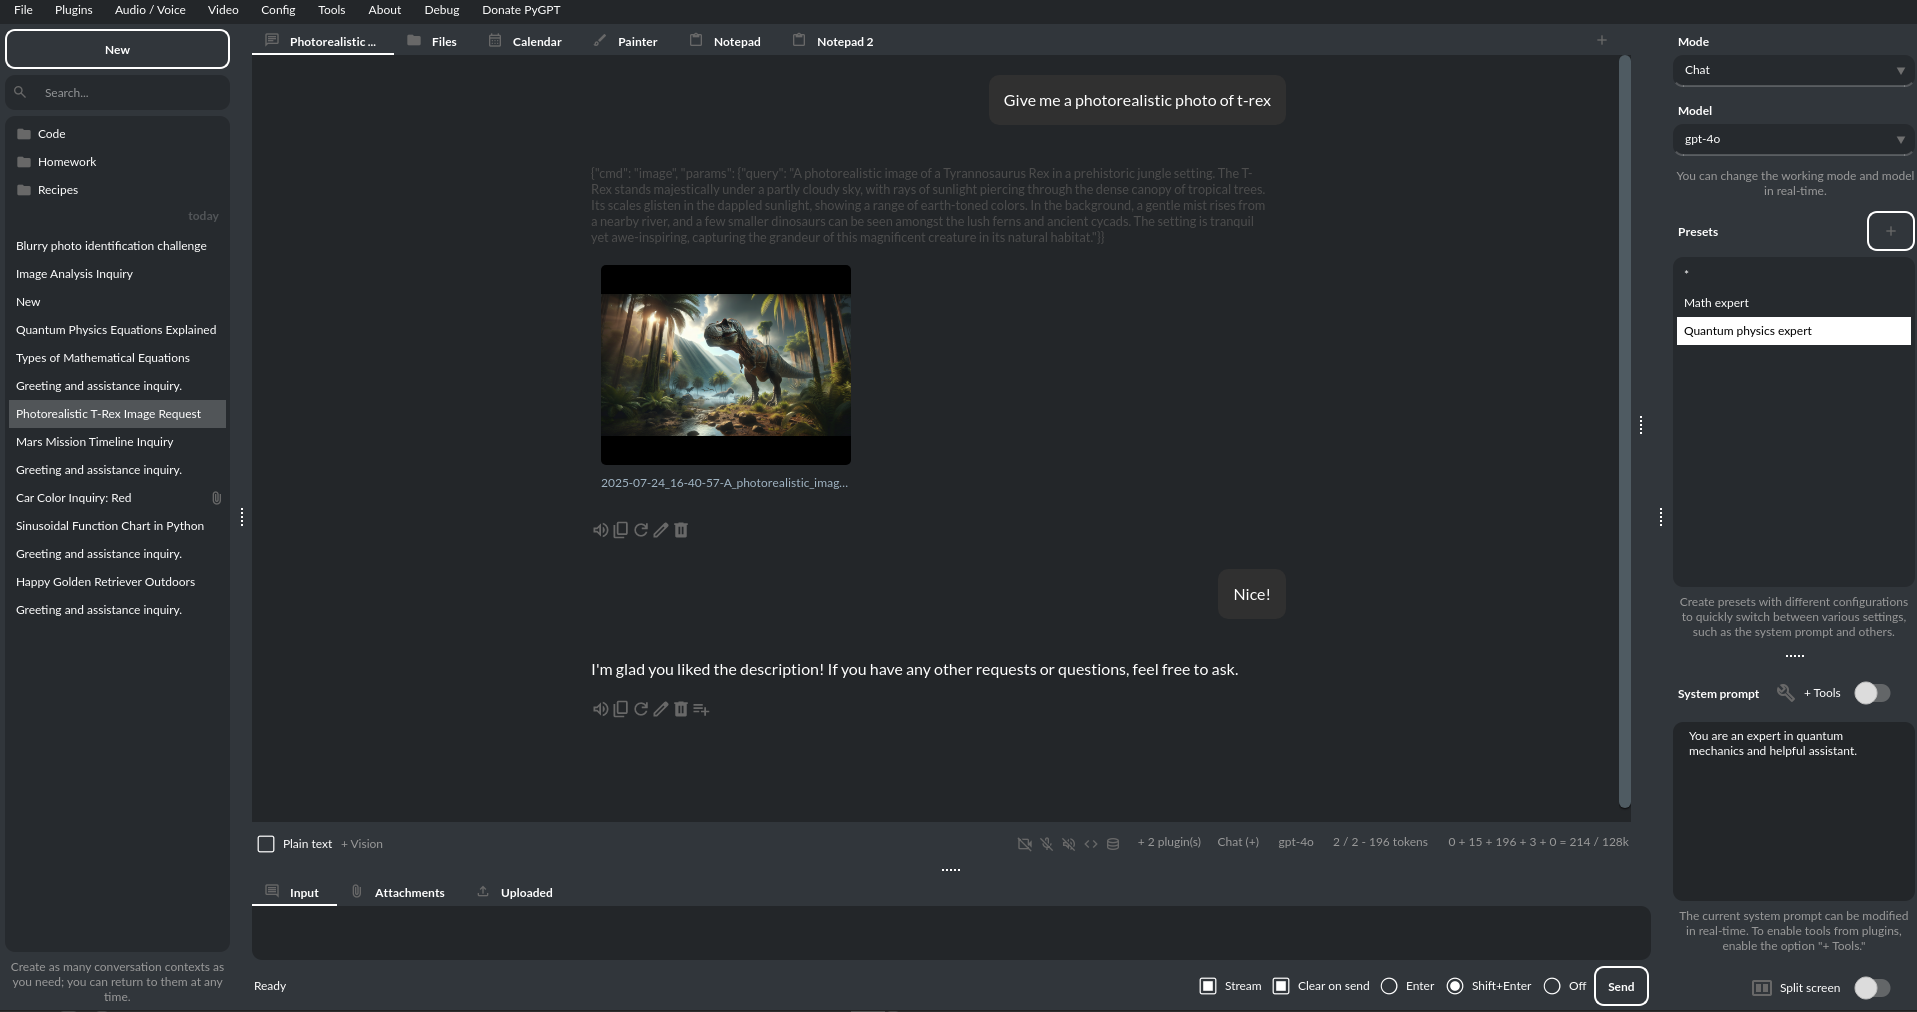This screenshot has width=1917, height=1012.
Task: Enable the + Tools toggle switch
Action: (x=1871, y=693)
